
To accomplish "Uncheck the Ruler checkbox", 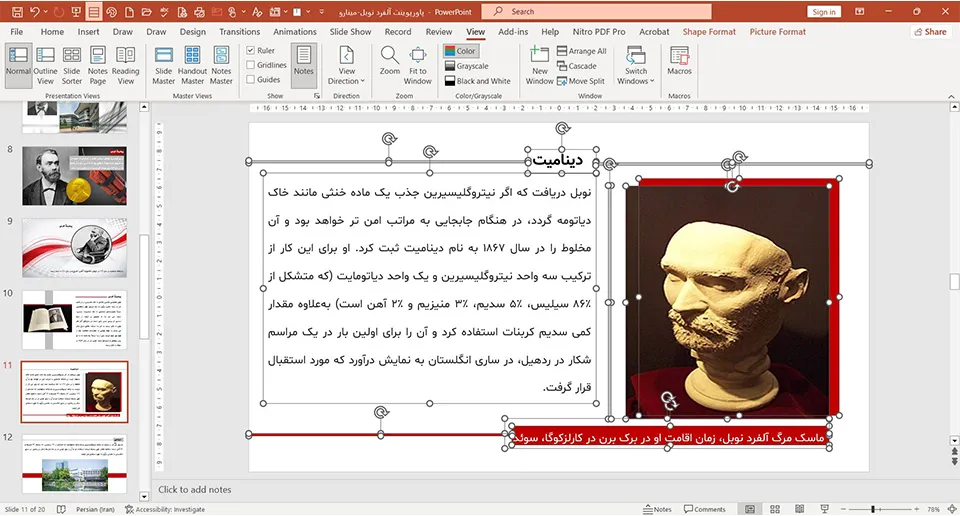I will [x=251, y=51].
